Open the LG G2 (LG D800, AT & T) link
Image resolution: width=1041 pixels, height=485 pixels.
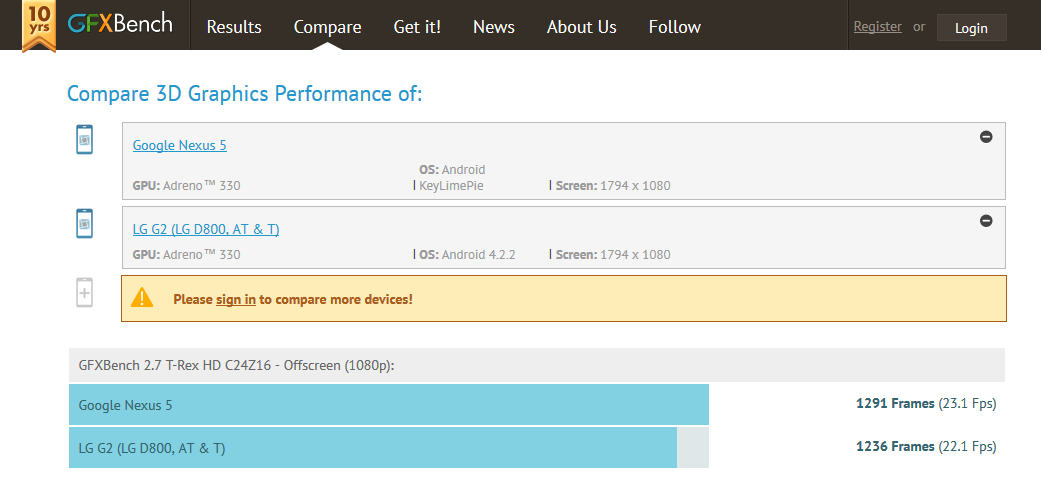pyautogui.click(x=206, y=230)
